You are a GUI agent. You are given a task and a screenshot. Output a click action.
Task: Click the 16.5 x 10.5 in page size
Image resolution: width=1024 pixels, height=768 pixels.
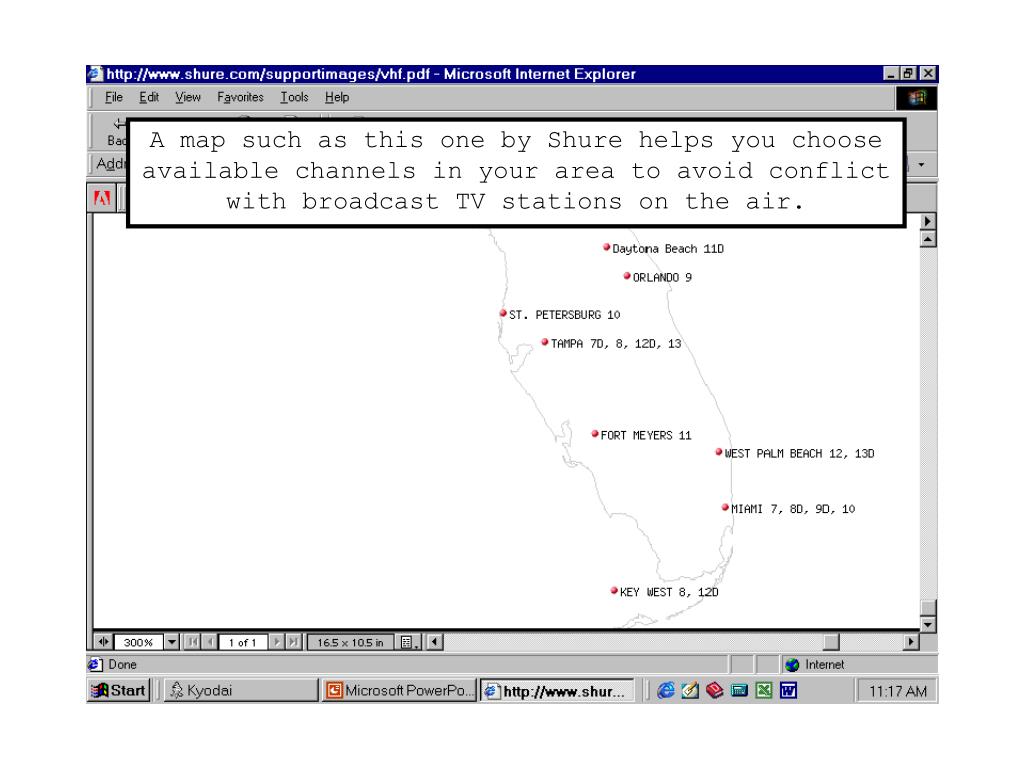[351, 643]
